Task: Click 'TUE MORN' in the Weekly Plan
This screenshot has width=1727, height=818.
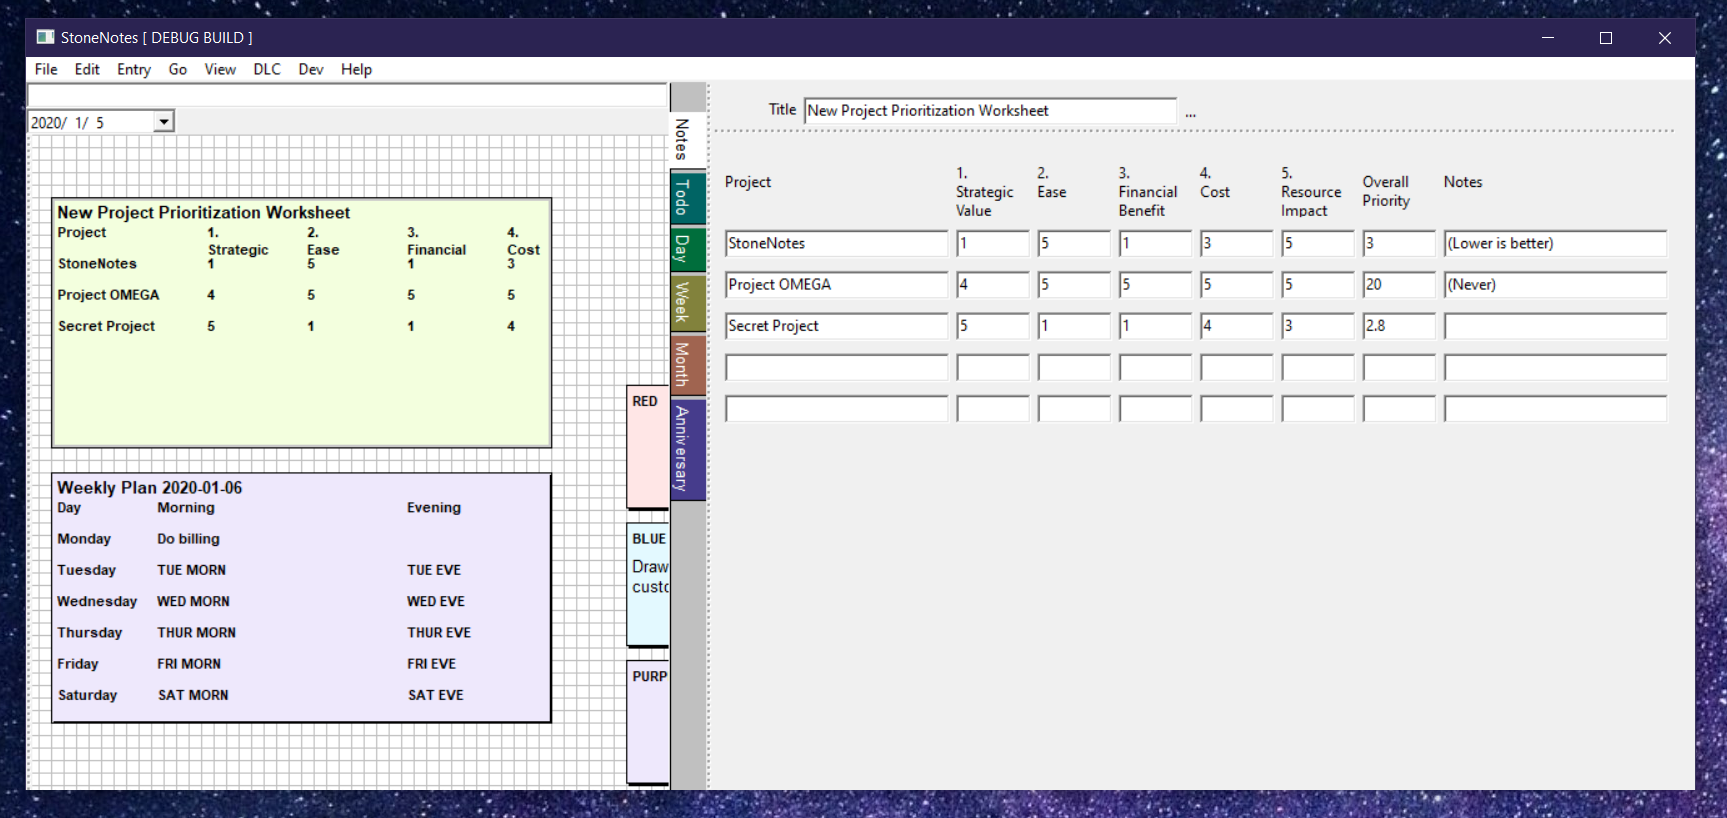Action: point(191,570)
